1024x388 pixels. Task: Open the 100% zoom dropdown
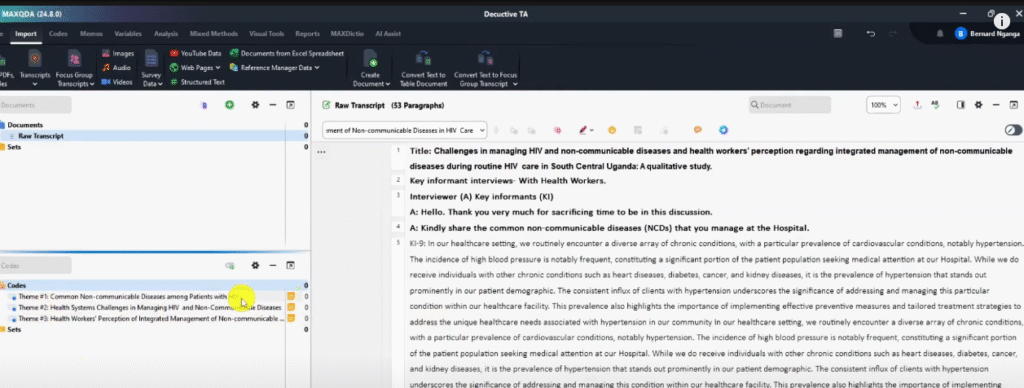pos(883,105)
